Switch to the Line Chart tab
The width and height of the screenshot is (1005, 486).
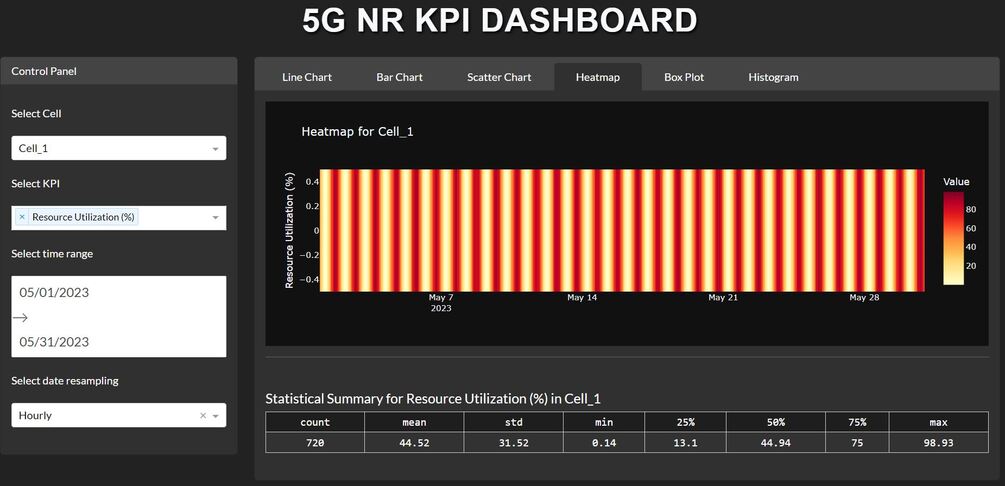pos(306,77)
